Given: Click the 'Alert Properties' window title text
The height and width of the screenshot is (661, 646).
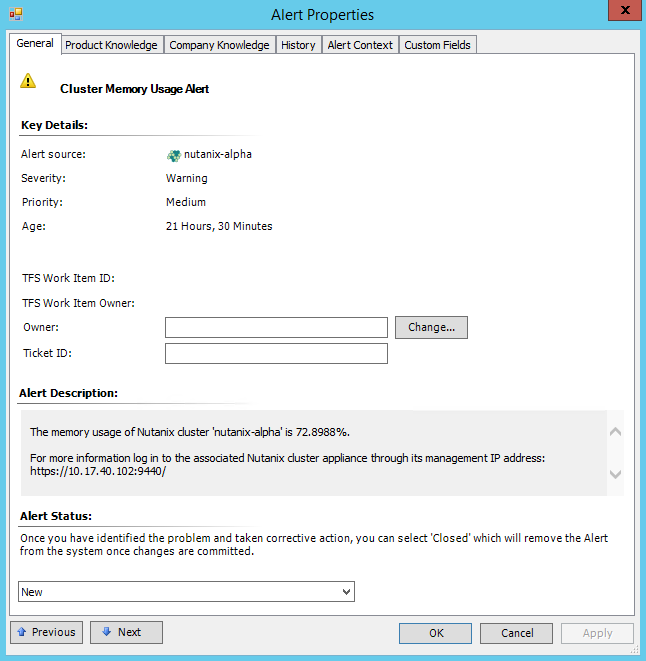Looking at the screenshot, I should point(323,15).
